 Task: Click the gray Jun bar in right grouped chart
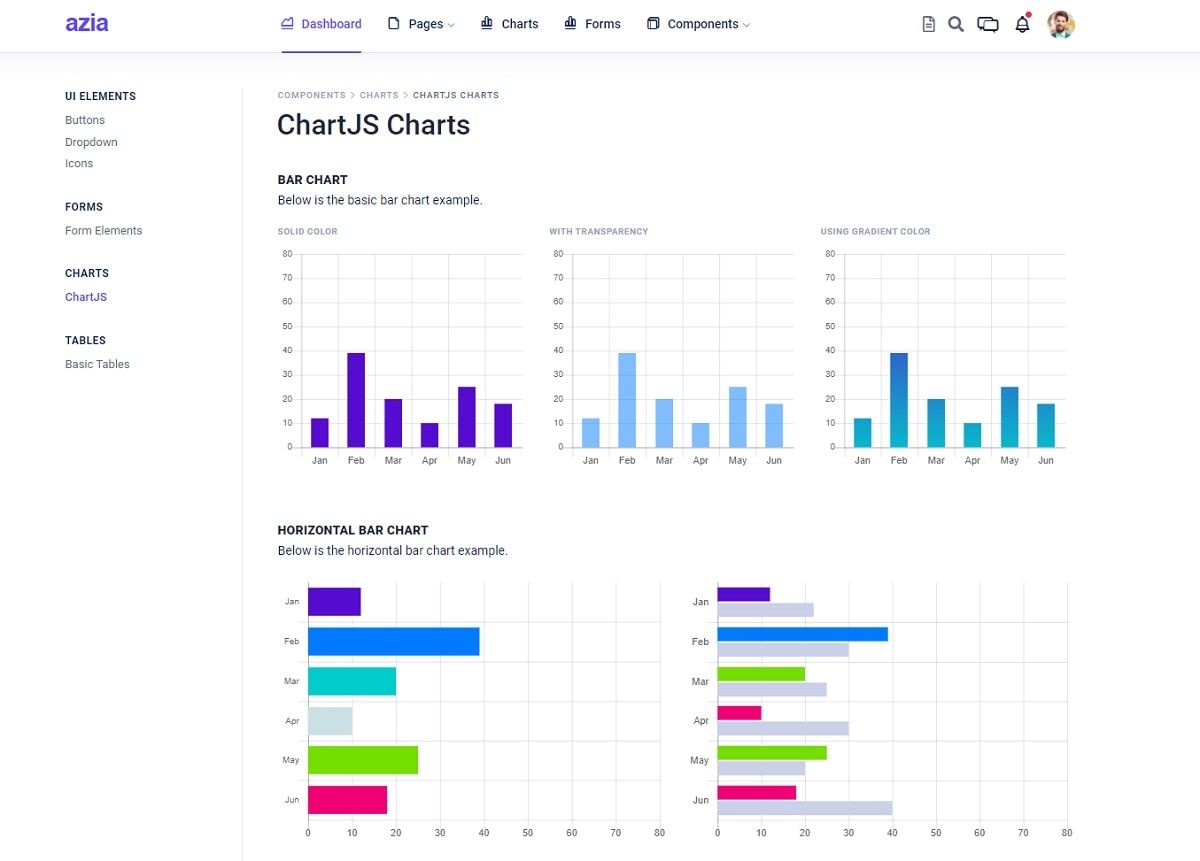click(x=805, y=808)
